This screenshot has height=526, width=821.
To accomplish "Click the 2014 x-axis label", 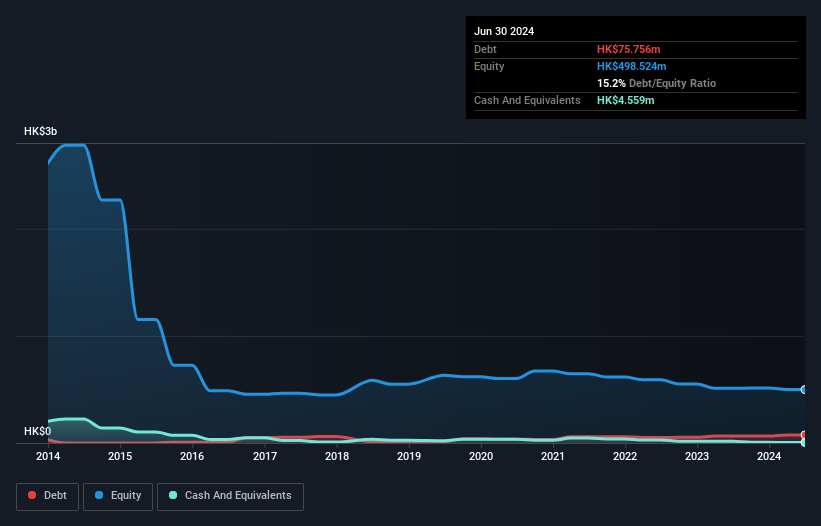I will [x=48, y=456].
